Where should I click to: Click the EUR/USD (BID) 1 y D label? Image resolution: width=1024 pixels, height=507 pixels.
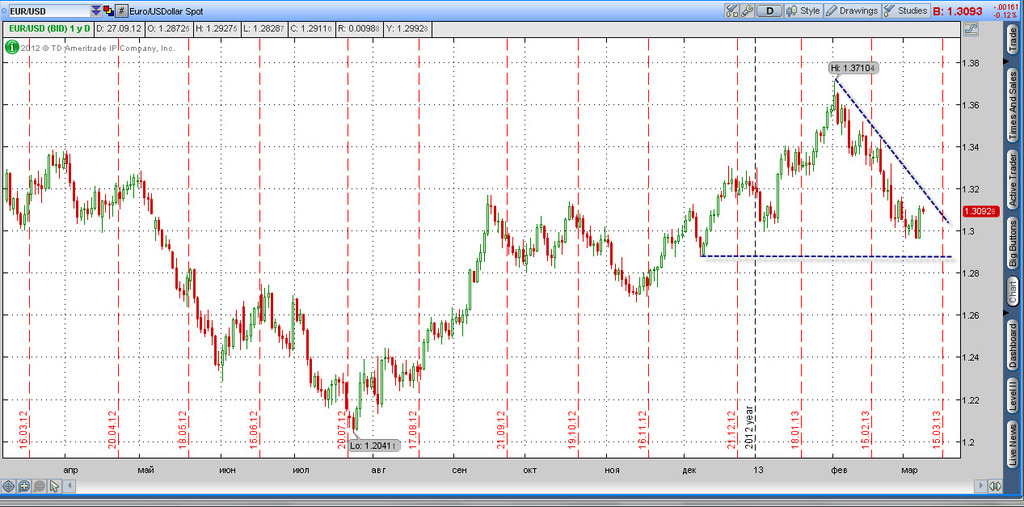[49, 29]
